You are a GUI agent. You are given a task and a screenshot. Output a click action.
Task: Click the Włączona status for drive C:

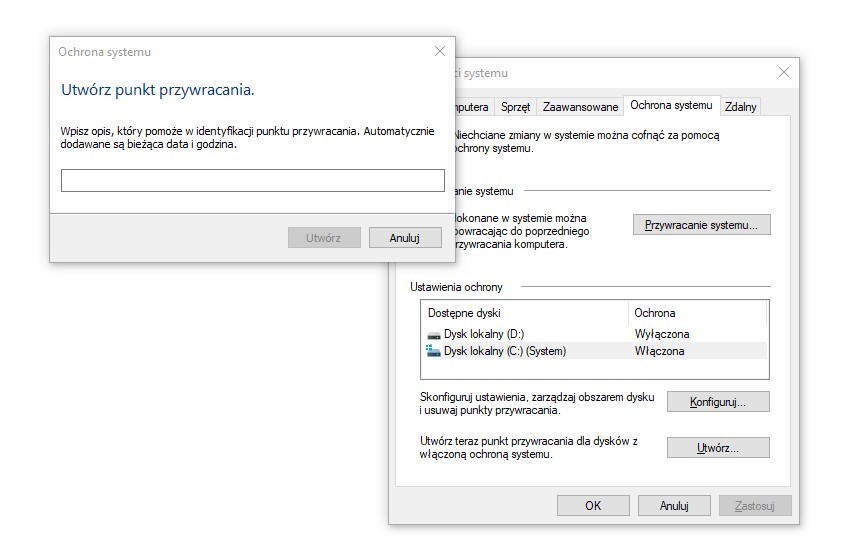pyautogui.click(x=660, y=351)
